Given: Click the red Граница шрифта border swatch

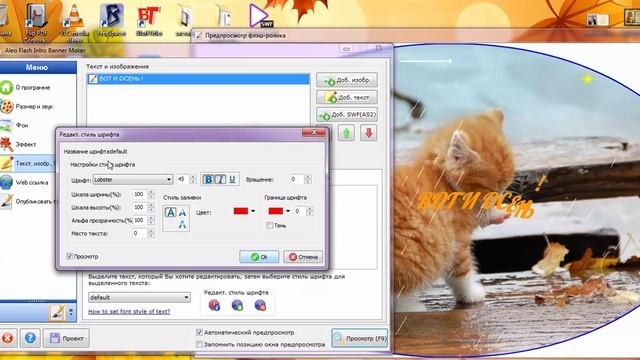Looking at the screenshot, I should (276, 211).
